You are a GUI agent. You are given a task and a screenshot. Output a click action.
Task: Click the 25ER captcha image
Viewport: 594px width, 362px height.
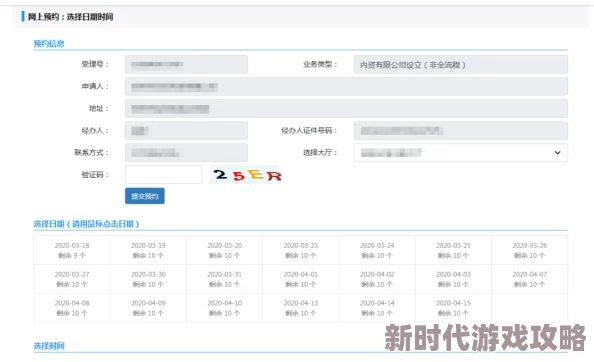246,175
